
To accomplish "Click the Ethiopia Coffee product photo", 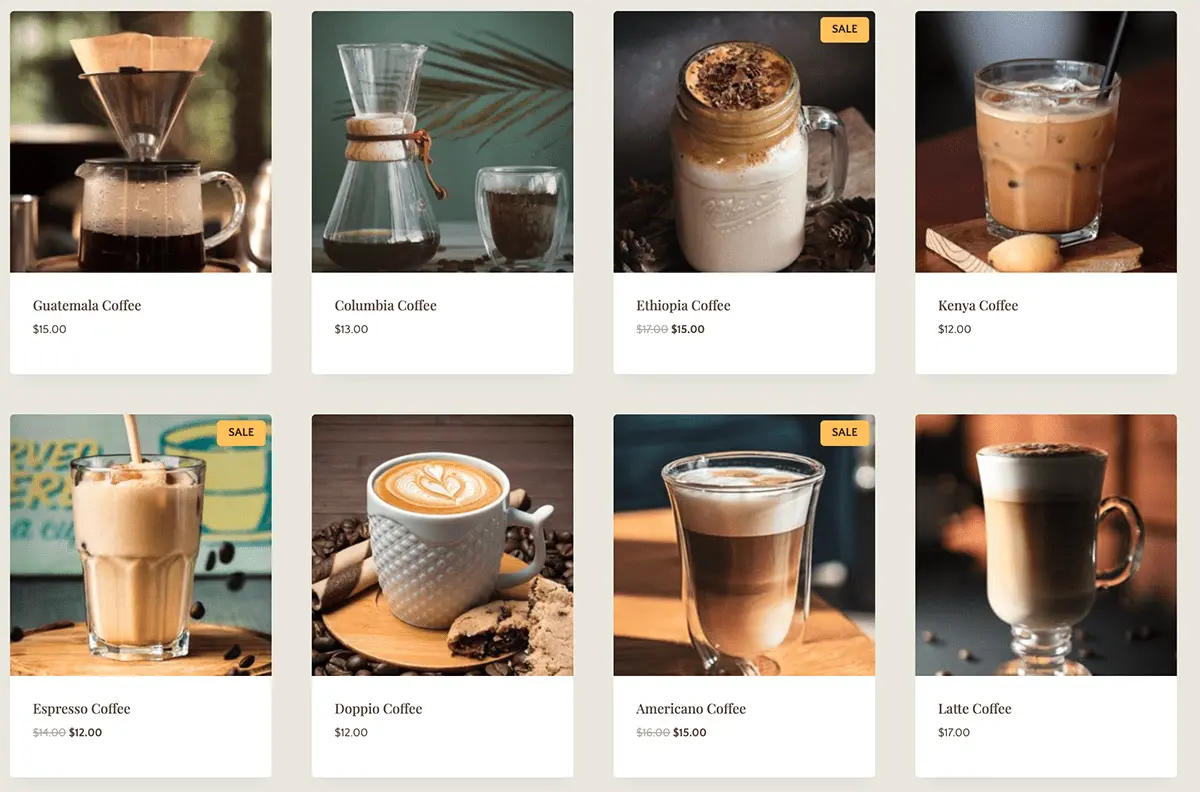I will click(744, 141).
